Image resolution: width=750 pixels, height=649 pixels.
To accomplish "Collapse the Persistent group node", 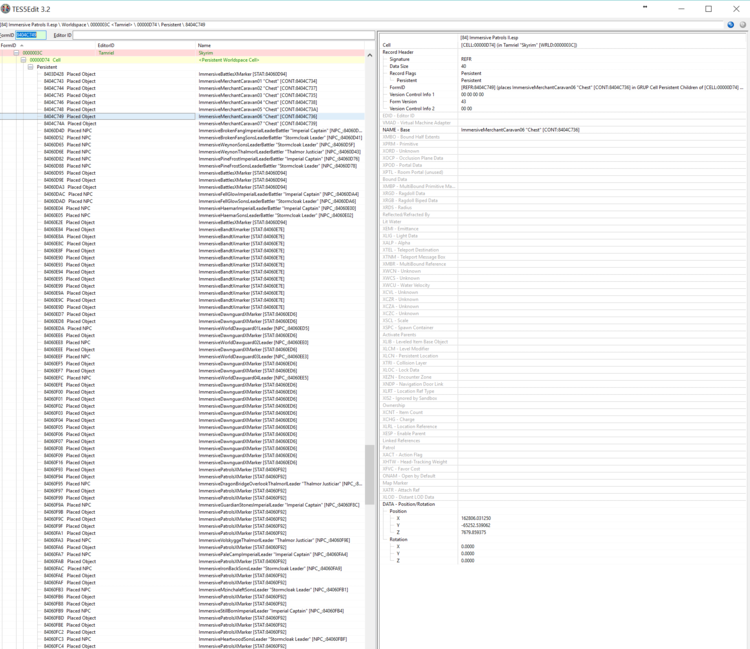I will point(30,67).
